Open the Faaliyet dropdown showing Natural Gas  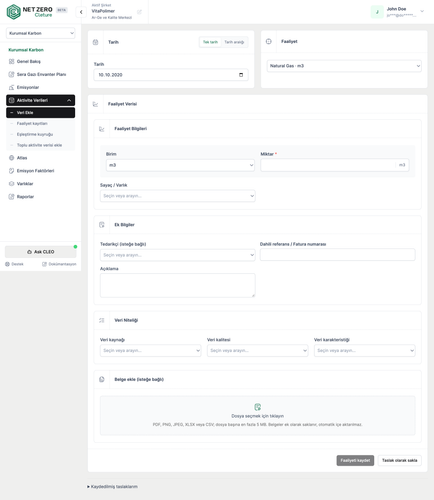pos(344,66)
